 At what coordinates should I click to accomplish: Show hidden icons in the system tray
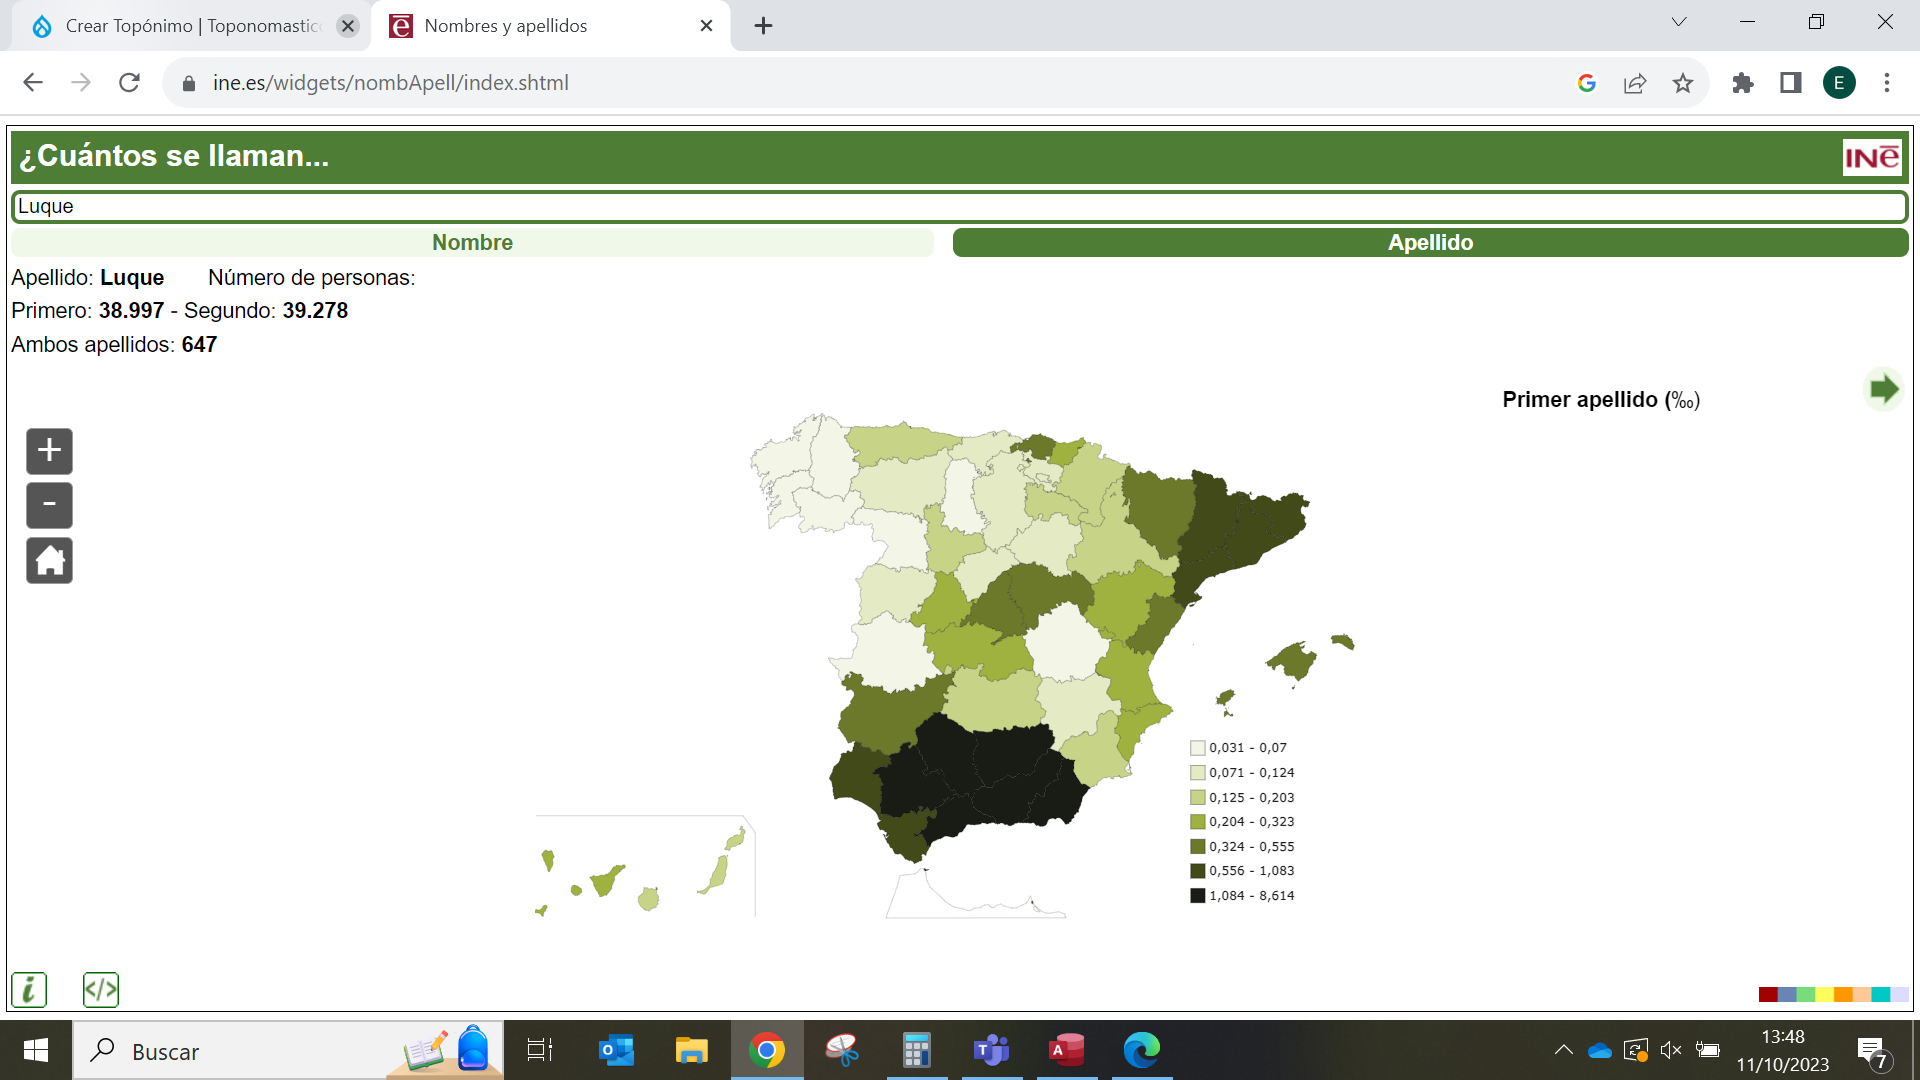click(x=1564, y=1050)
